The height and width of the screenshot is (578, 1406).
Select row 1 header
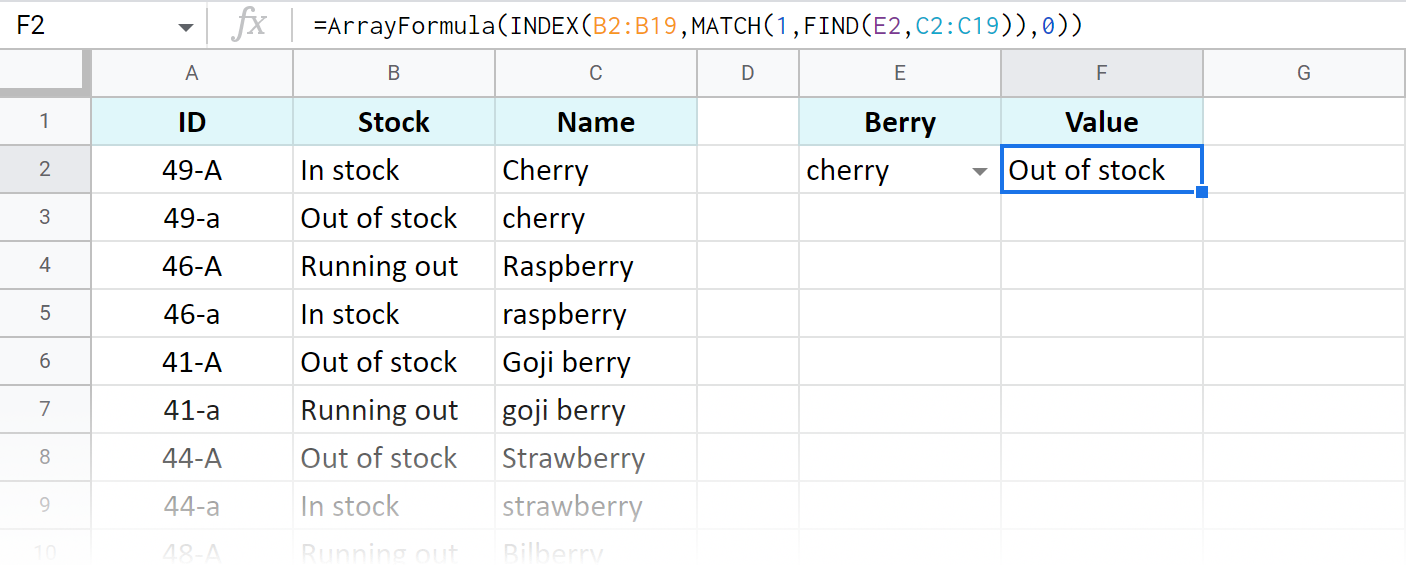[45, 121]
